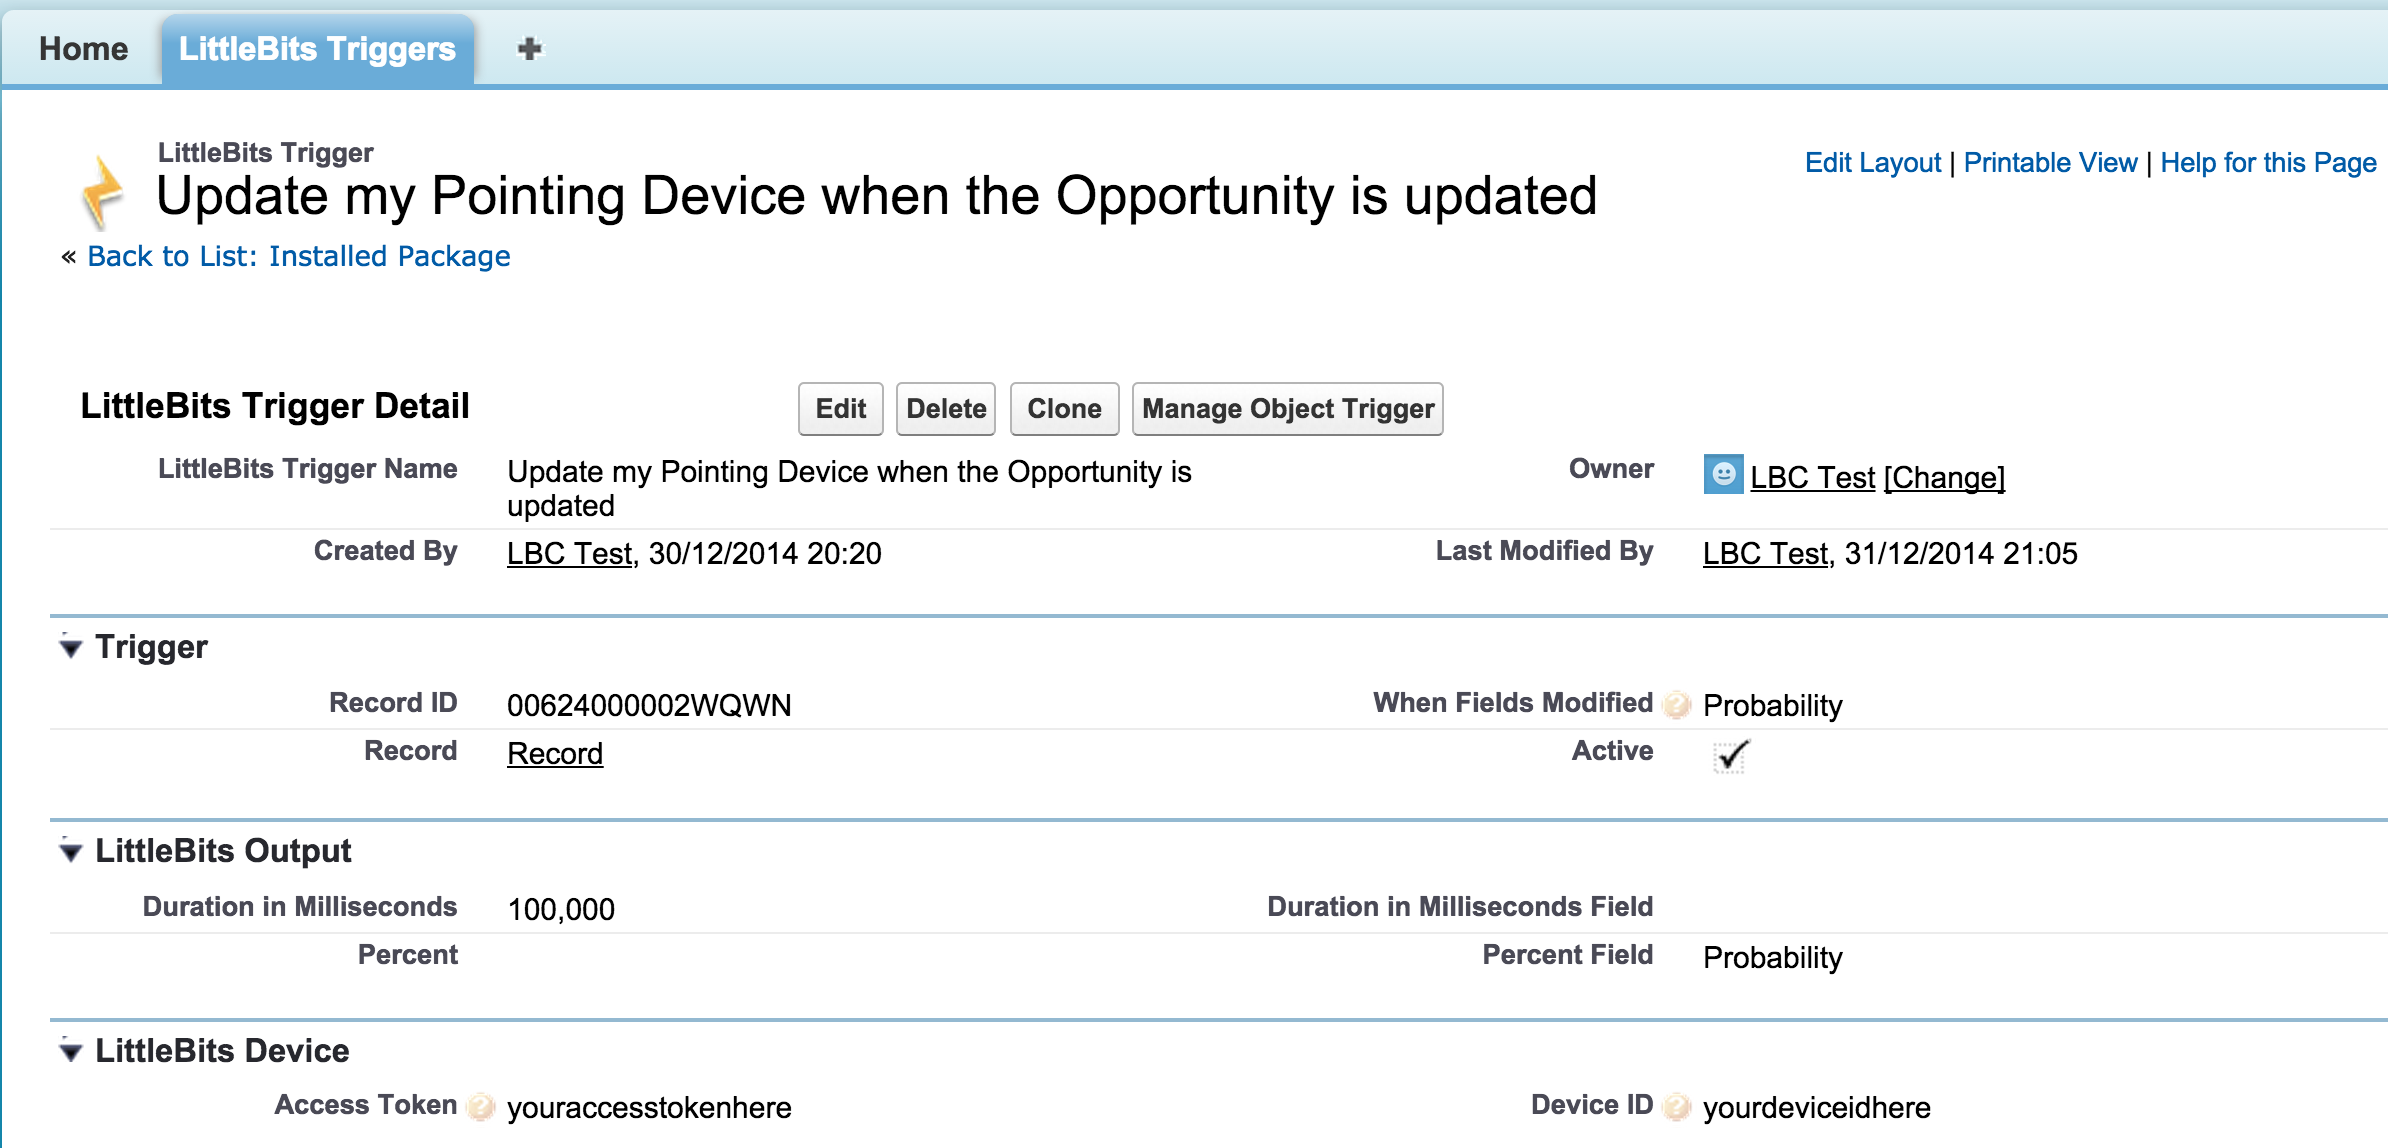Collapse the Trigger section
Viewport: 2388px width, 1148px height.
[70, 648]
